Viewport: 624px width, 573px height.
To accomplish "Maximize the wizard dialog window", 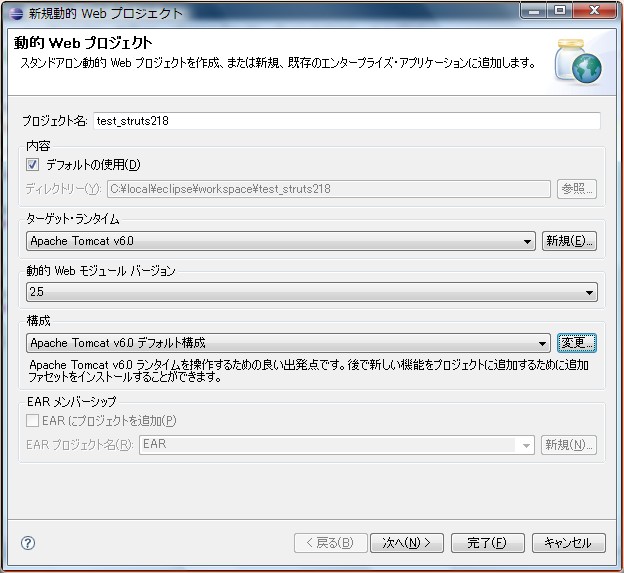I will click(559, 11).
